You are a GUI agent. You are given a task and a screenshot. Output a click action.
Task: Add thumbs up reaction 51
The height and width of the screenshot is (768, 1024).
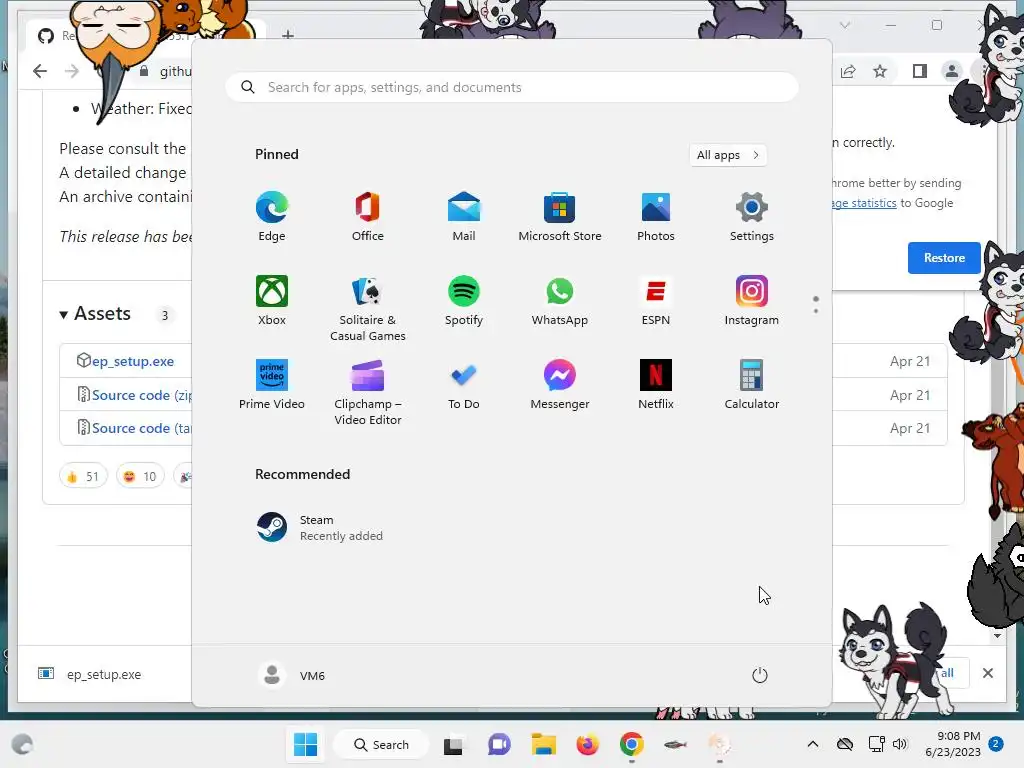tap(83, 476)
